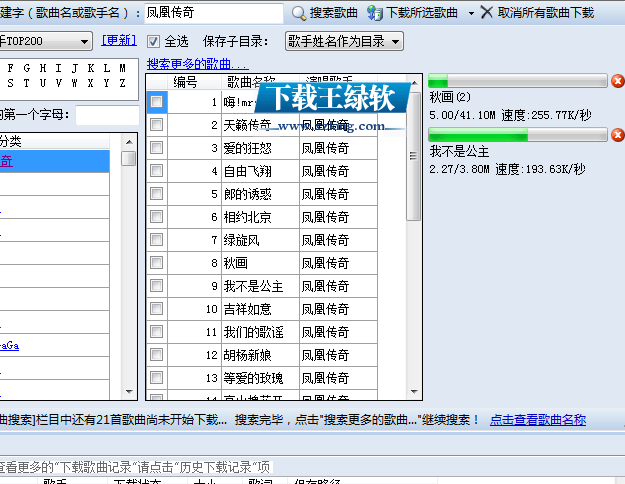Select letter K in the alphabet filter
The width and height of the screenshot is (625, 484).
90,68
